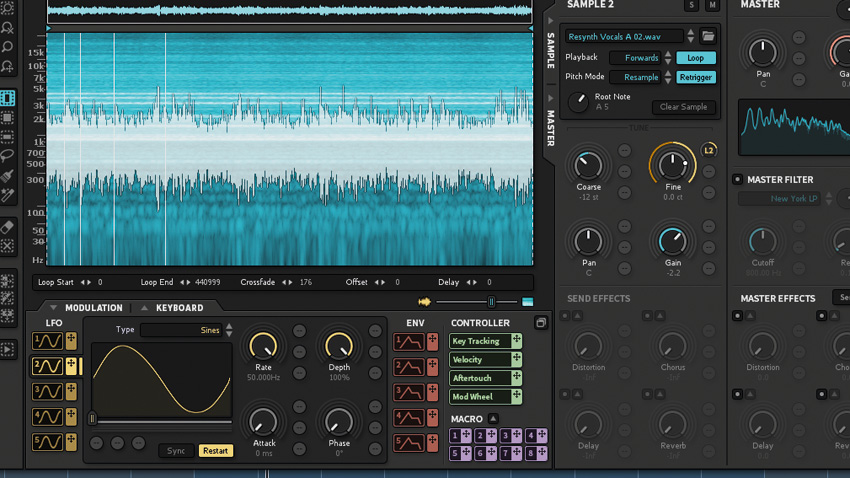
Task: Enable the Master Filter power toggle
Action: click(x=738, y=180)
